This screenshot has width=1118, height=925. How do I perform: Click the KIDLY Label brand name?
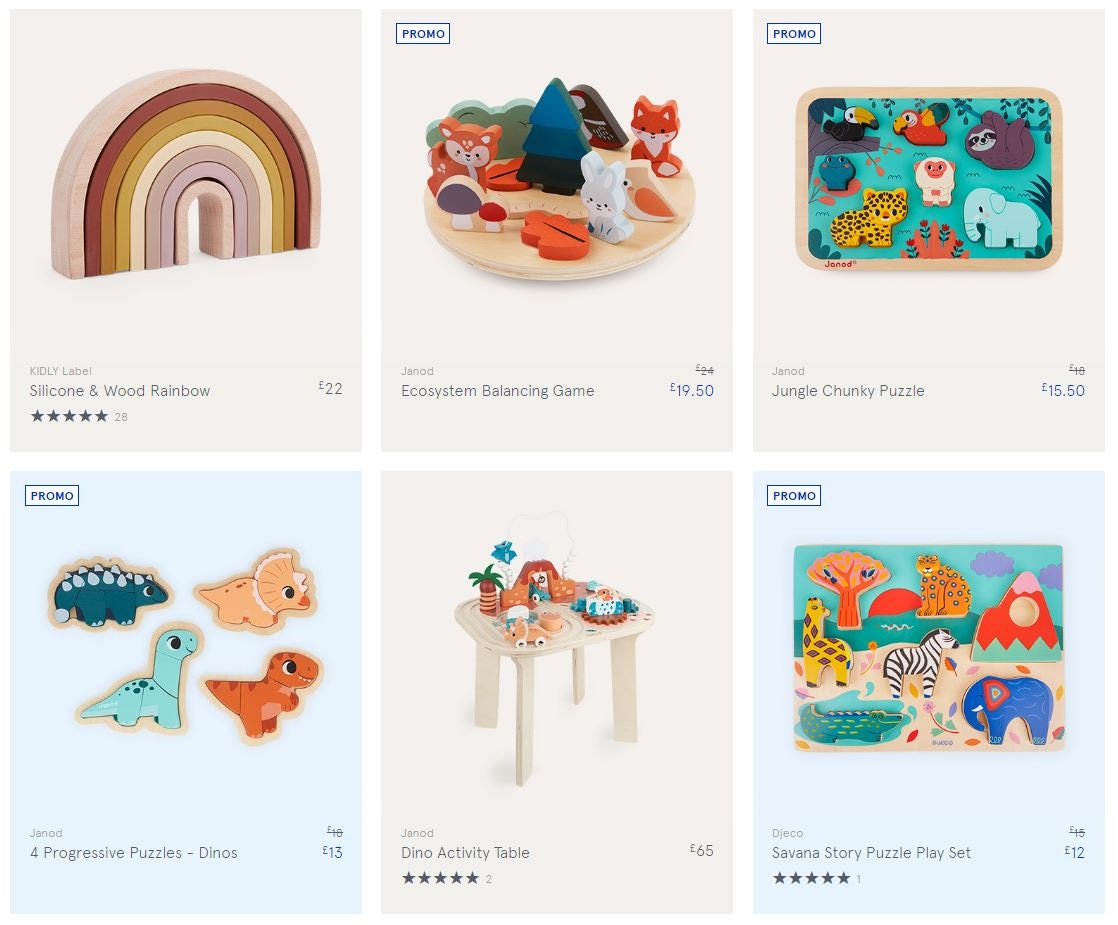[x=60, y=371]
